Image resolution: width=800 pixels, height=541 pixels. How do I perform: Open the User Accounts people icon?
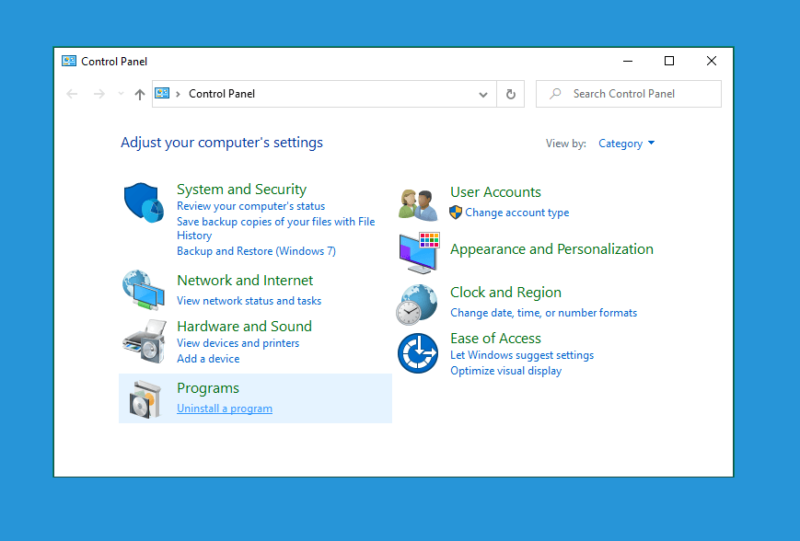[418, 205]
